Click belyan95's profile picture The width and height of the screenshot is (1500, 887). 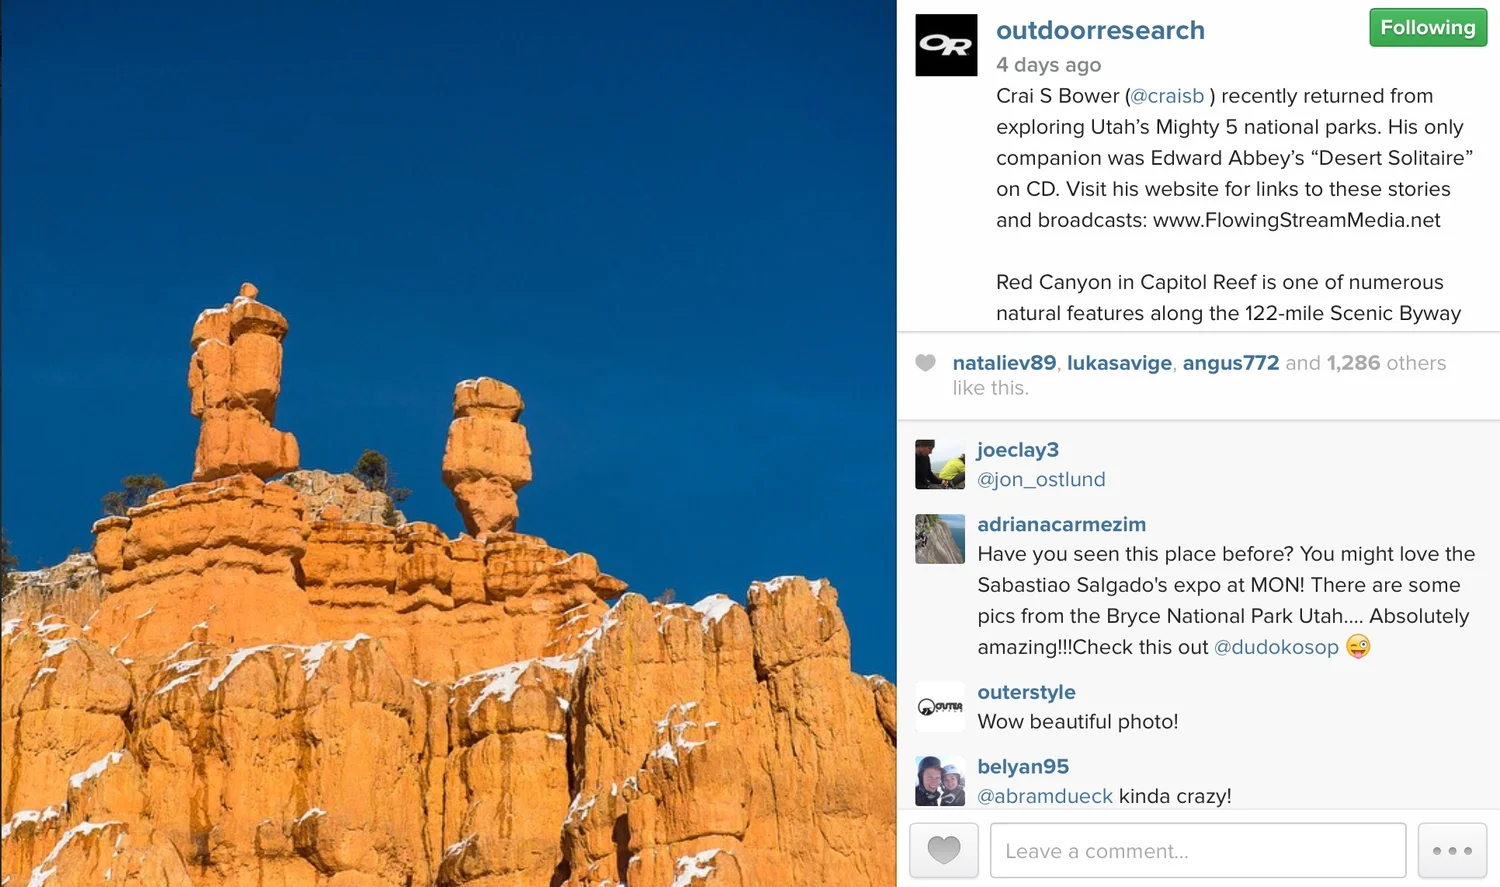940,781
